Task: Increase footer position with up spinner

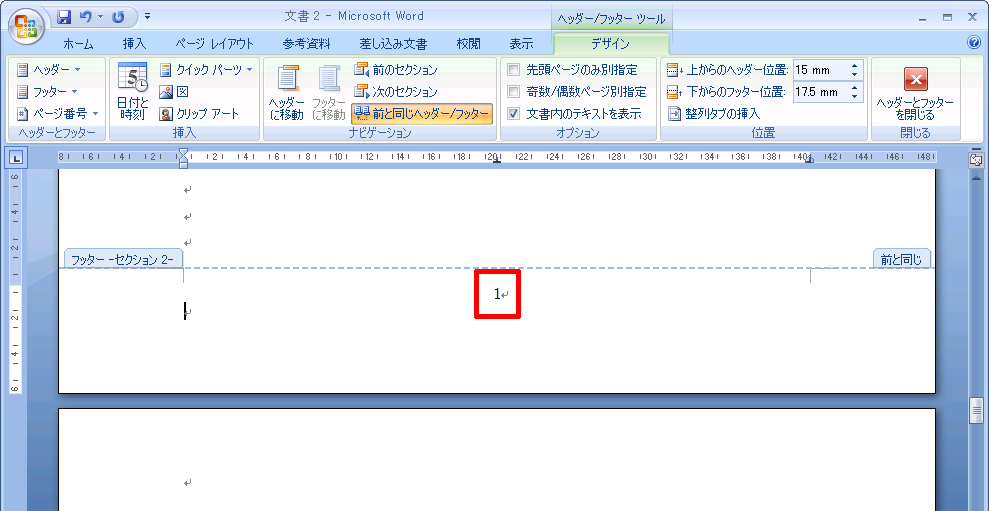Action: [x=855, y=88]
